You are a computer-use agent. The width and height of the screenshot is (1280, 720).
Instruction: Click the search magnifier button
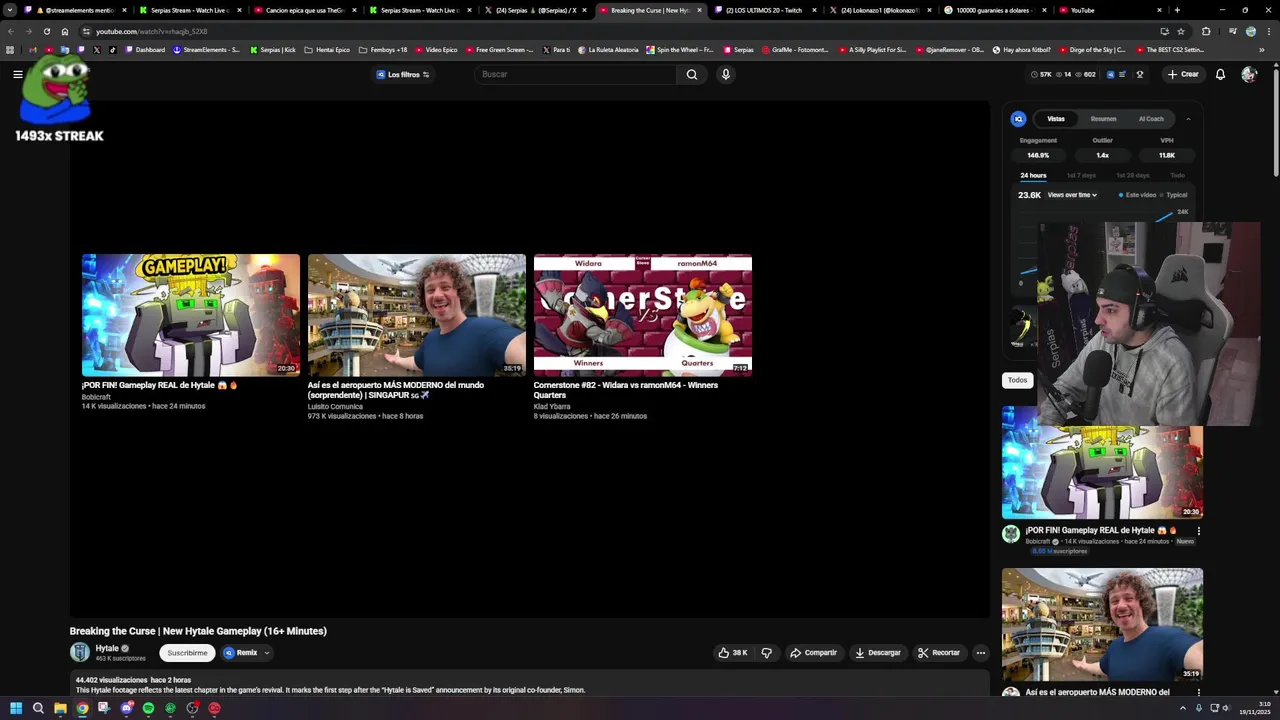coord(692,74)
